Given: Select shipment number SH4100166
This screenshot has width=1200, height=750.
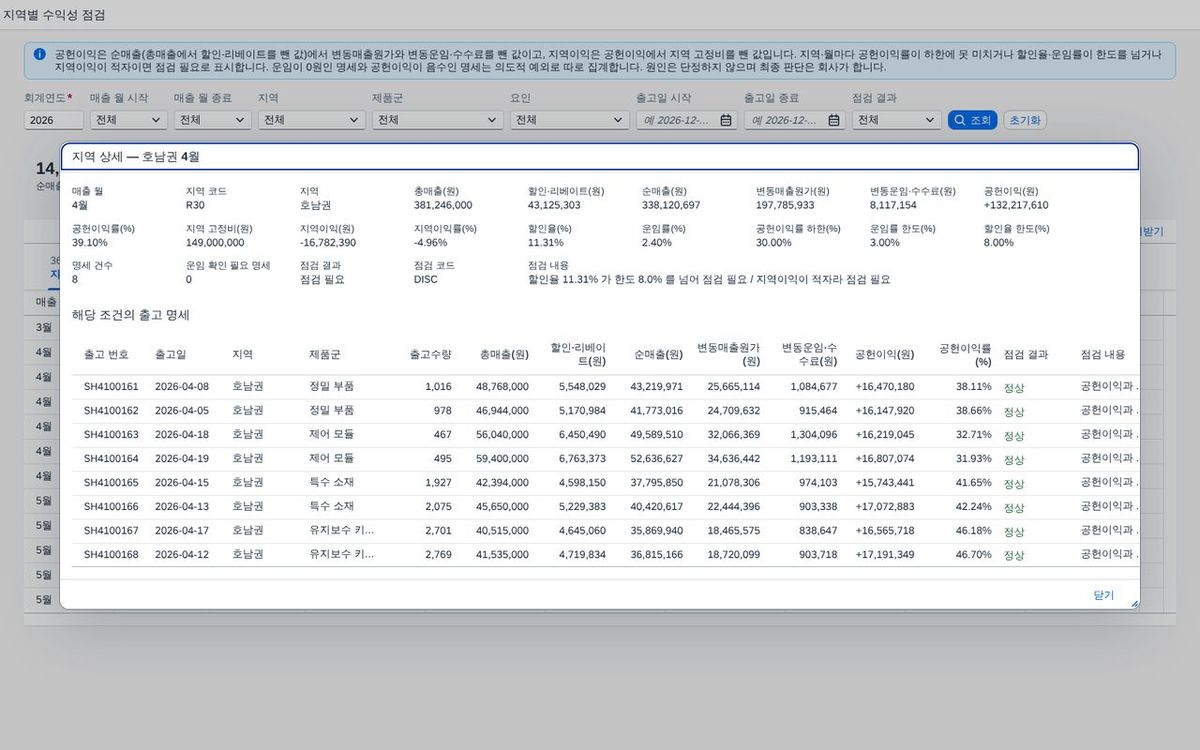Looking at the screenshot, I should [x=111, y=506].
